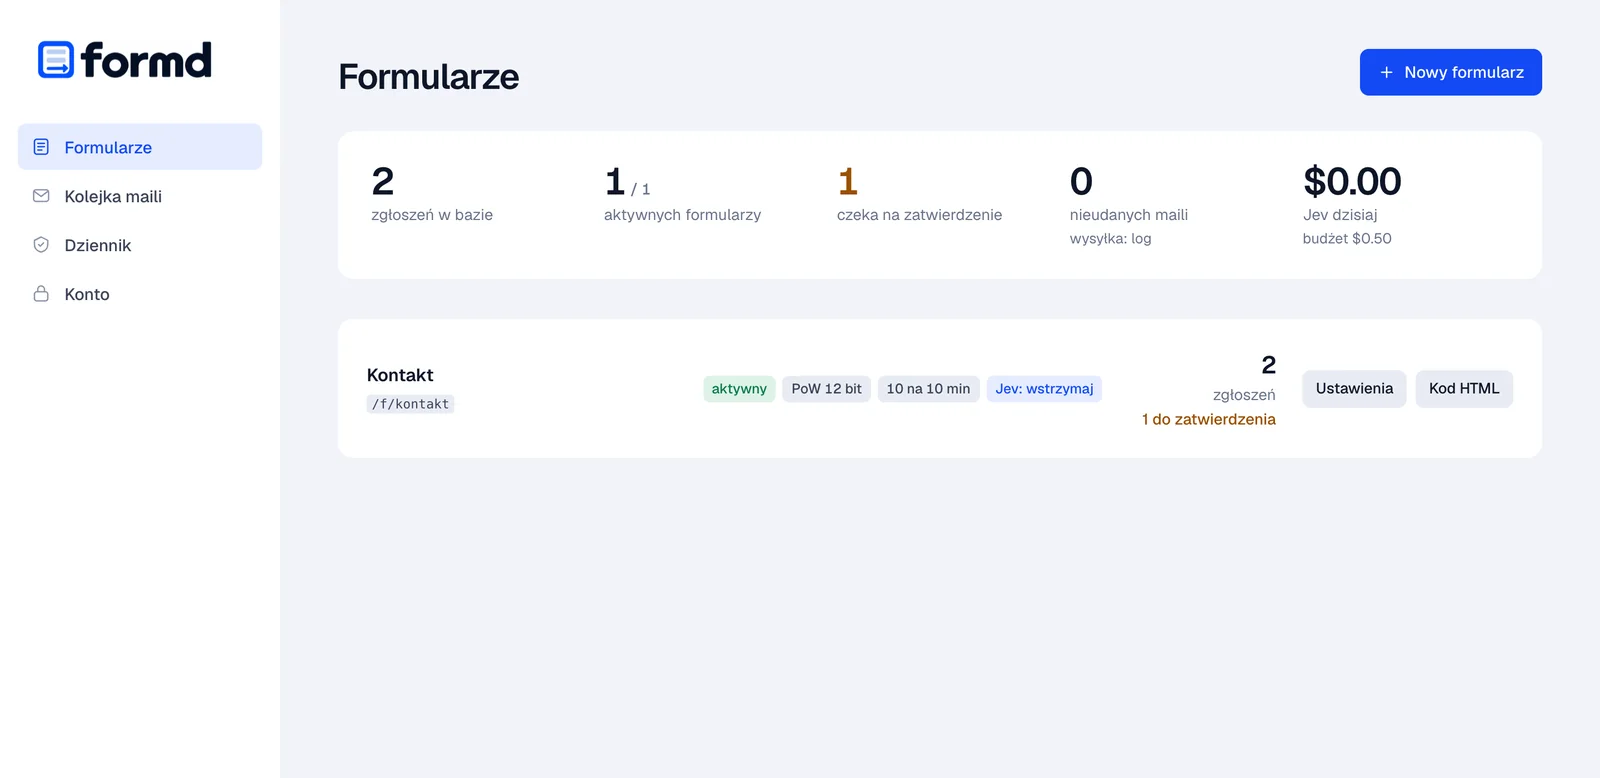This screenshot has width=1600, height=778.
Task: Go to Kolejka maili
Action: pos(140,196)
